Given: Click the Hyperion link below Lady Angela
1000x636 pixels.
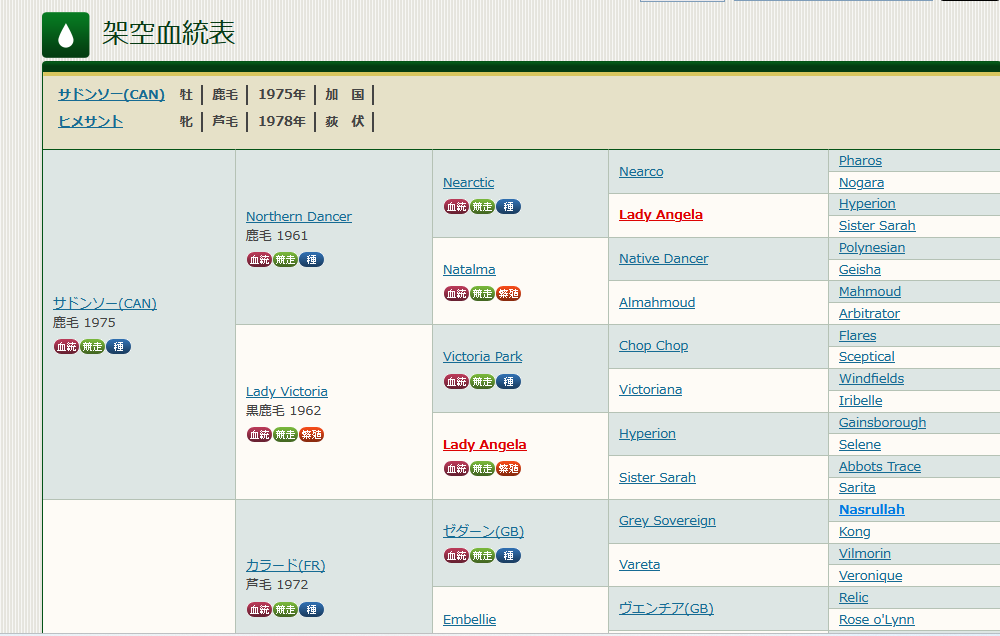Looking at the screenshot, I should [x=647, y=434].
